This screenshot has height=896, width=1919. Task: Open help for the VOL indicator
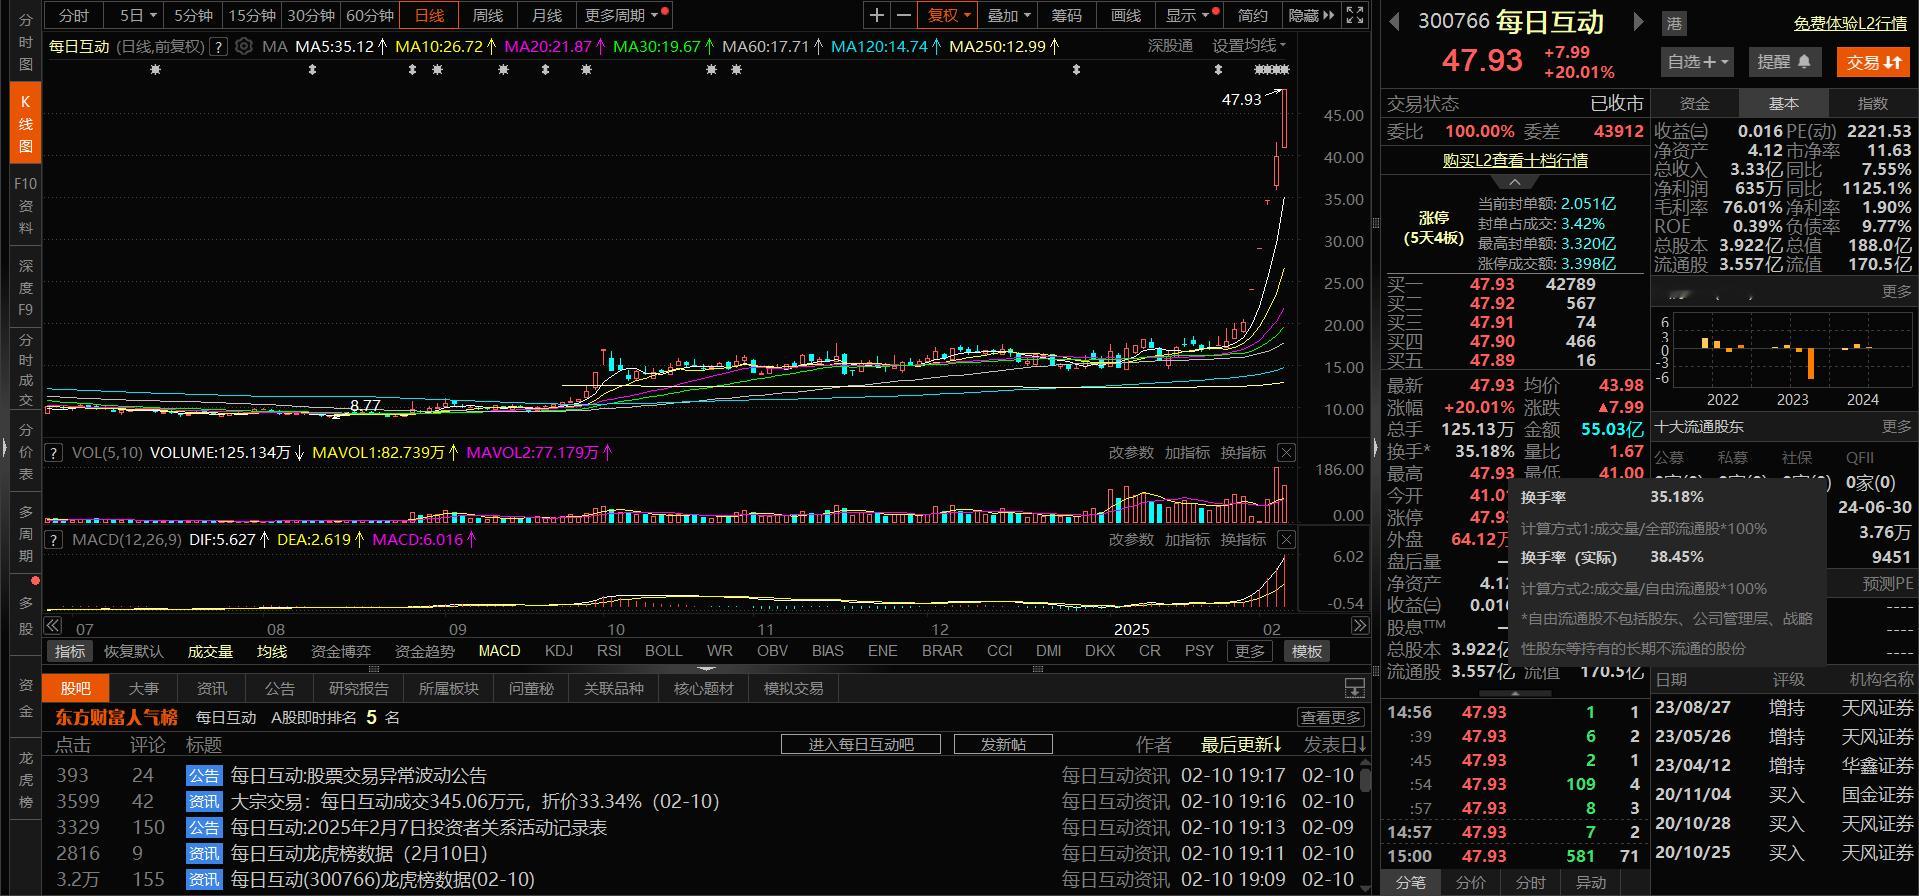55,453
